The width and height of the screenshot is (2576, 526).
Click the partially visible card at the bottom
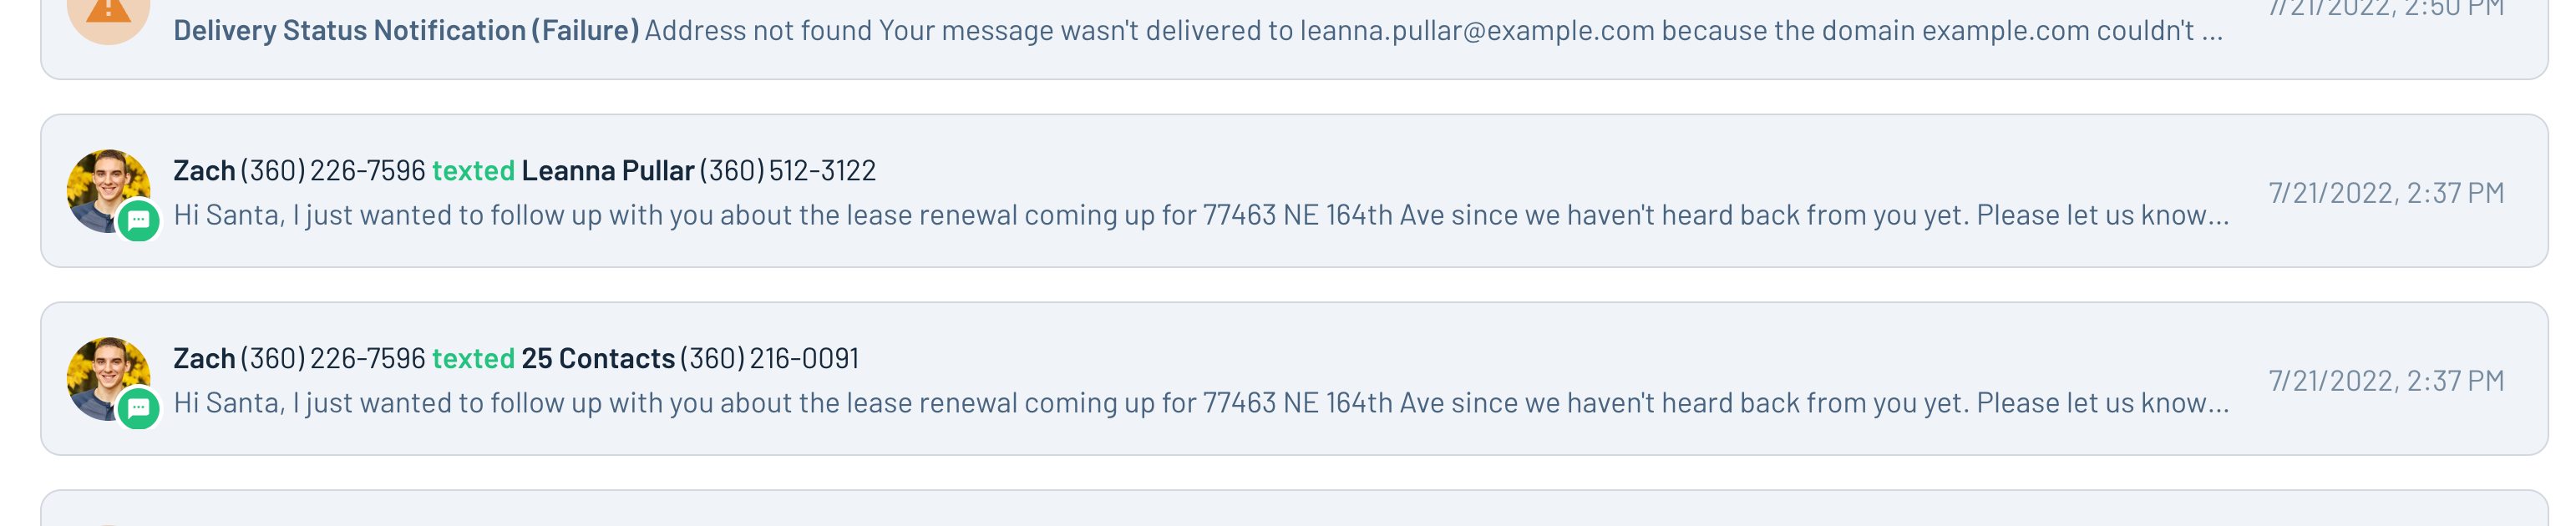click(x=1294, y=508)
